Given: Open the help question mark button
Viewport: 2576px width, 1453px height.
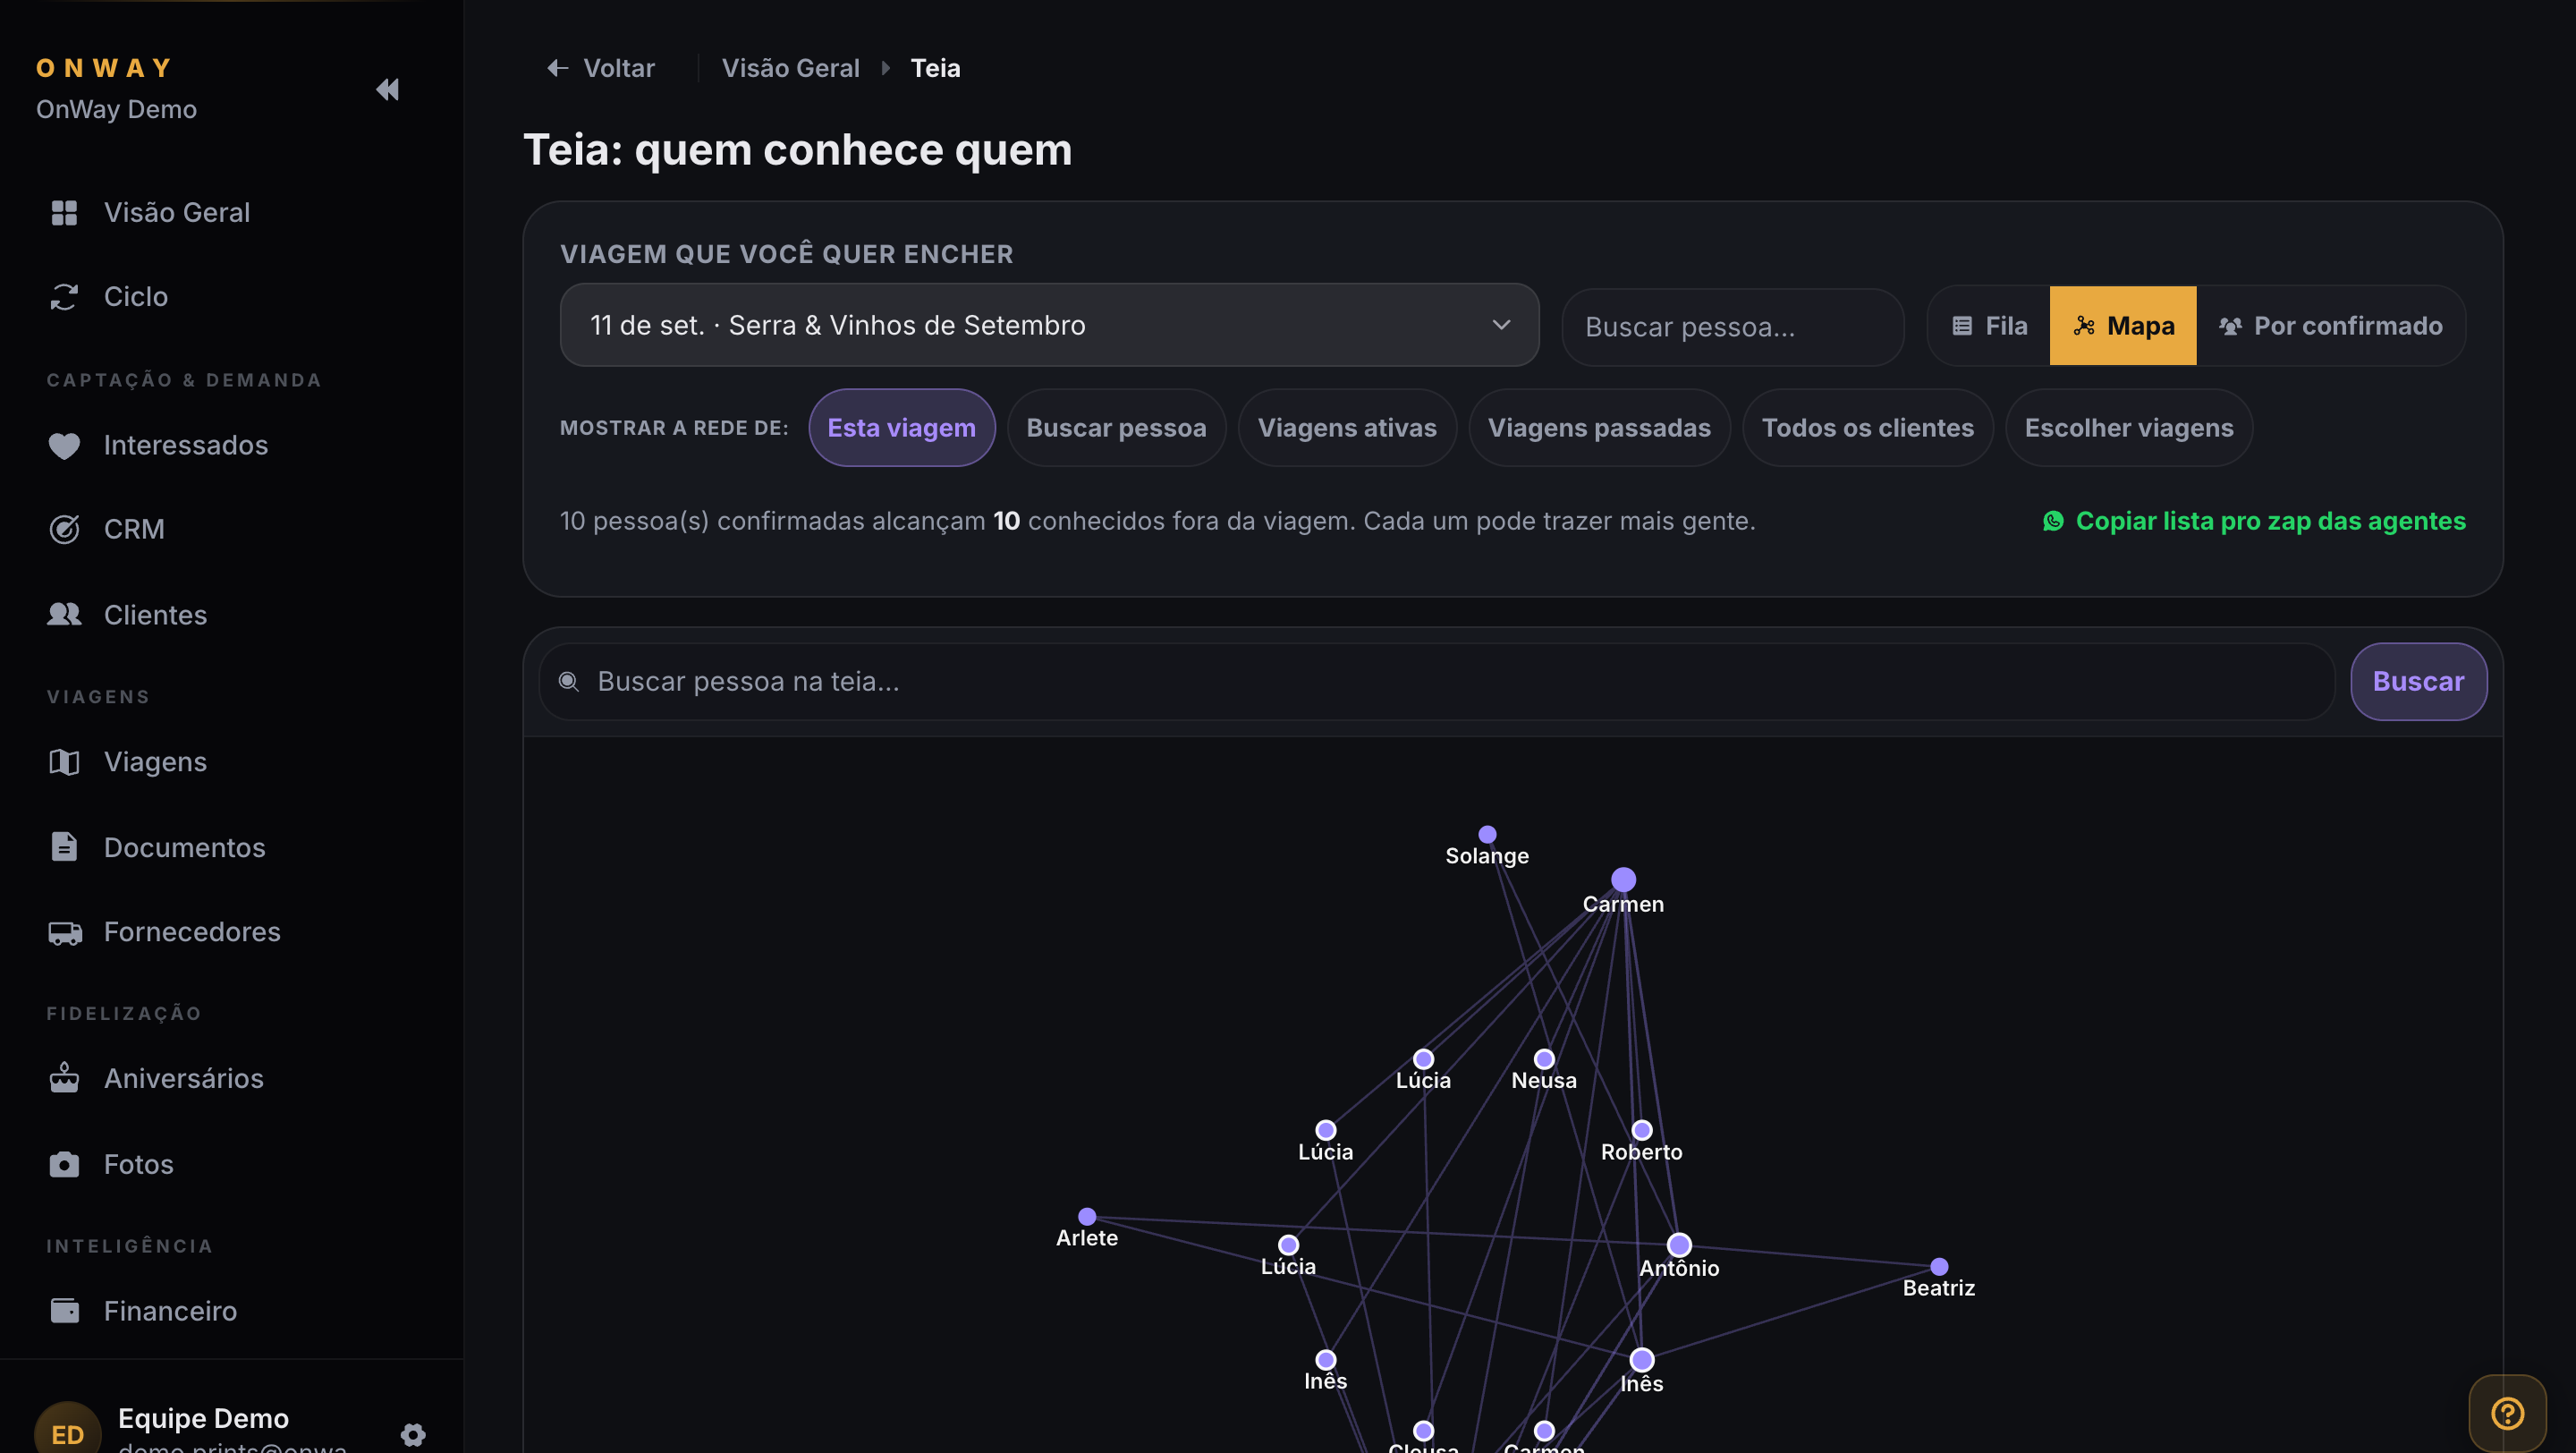Looking at the screenshot, I should pyautogui.click(x=2507, y=1413).
